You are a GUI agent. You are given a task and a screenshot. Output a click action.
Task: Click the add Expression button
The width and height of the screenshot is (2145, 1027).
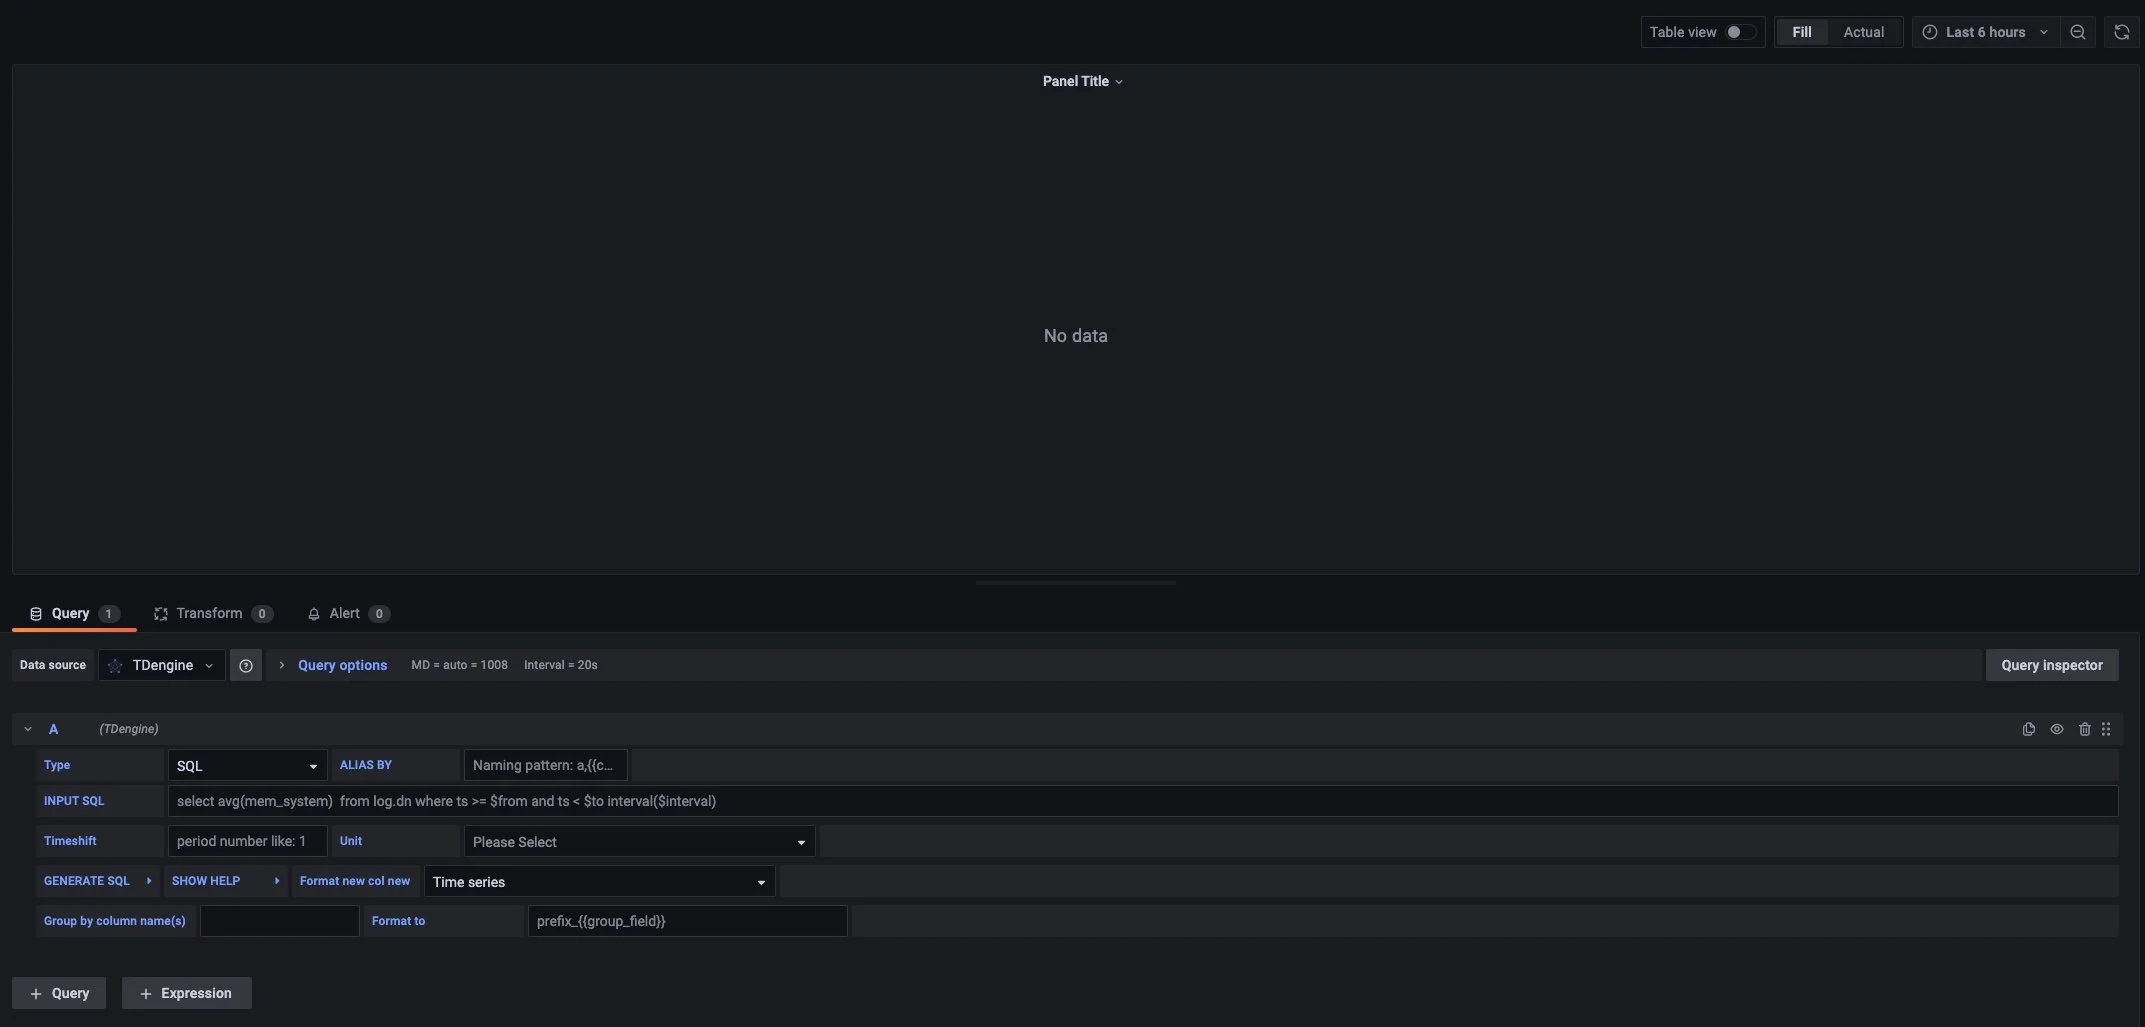coord(186,993)
